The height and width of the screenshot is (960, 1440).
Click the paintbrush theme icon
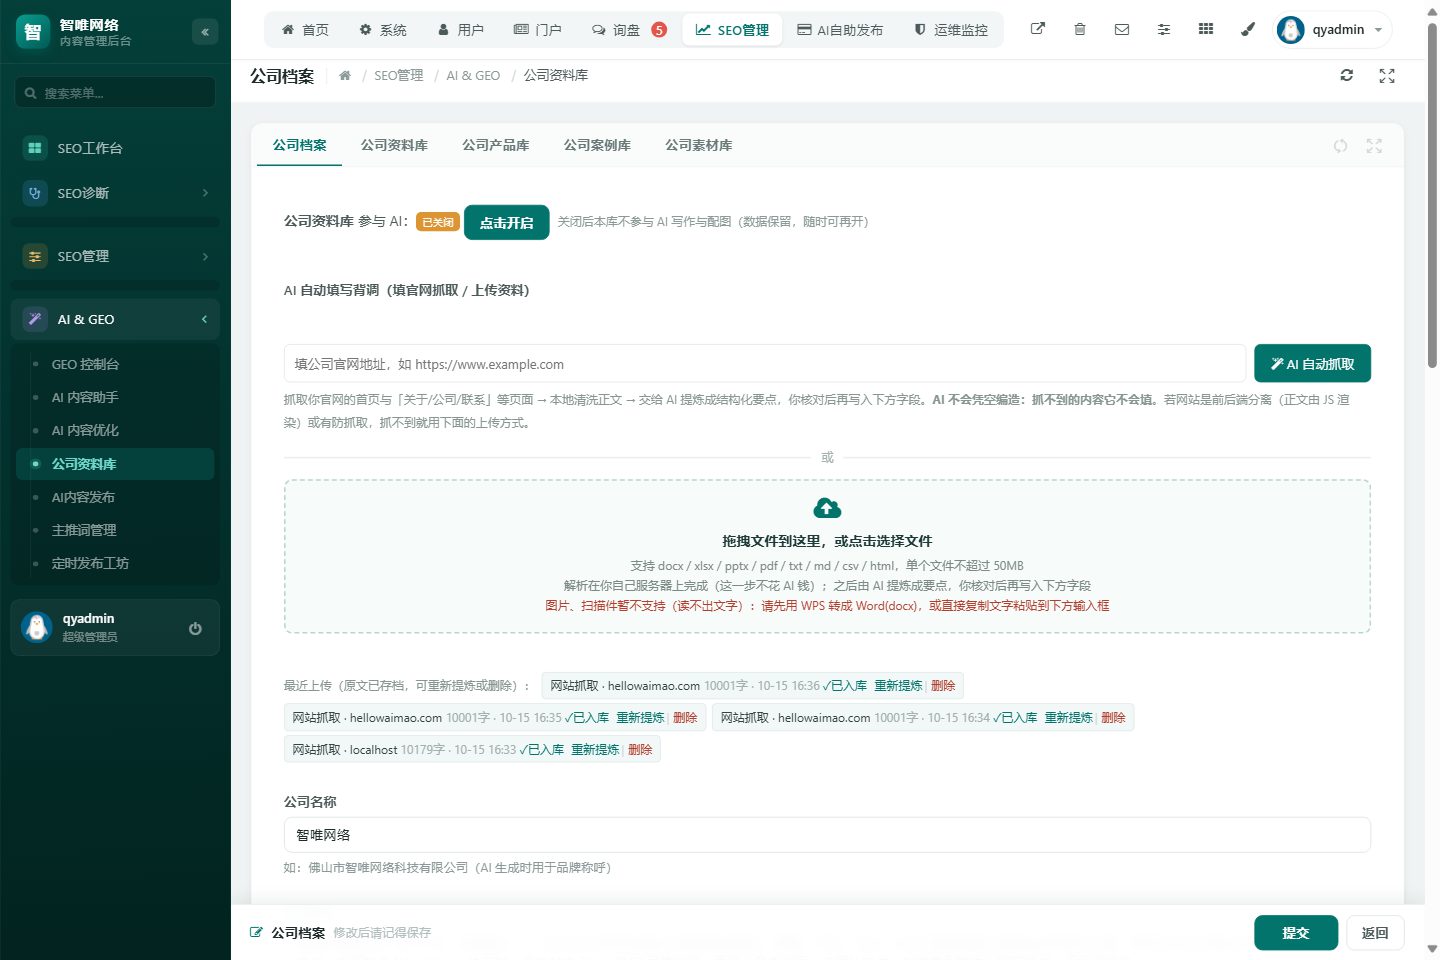click(x=1248, y=29)
